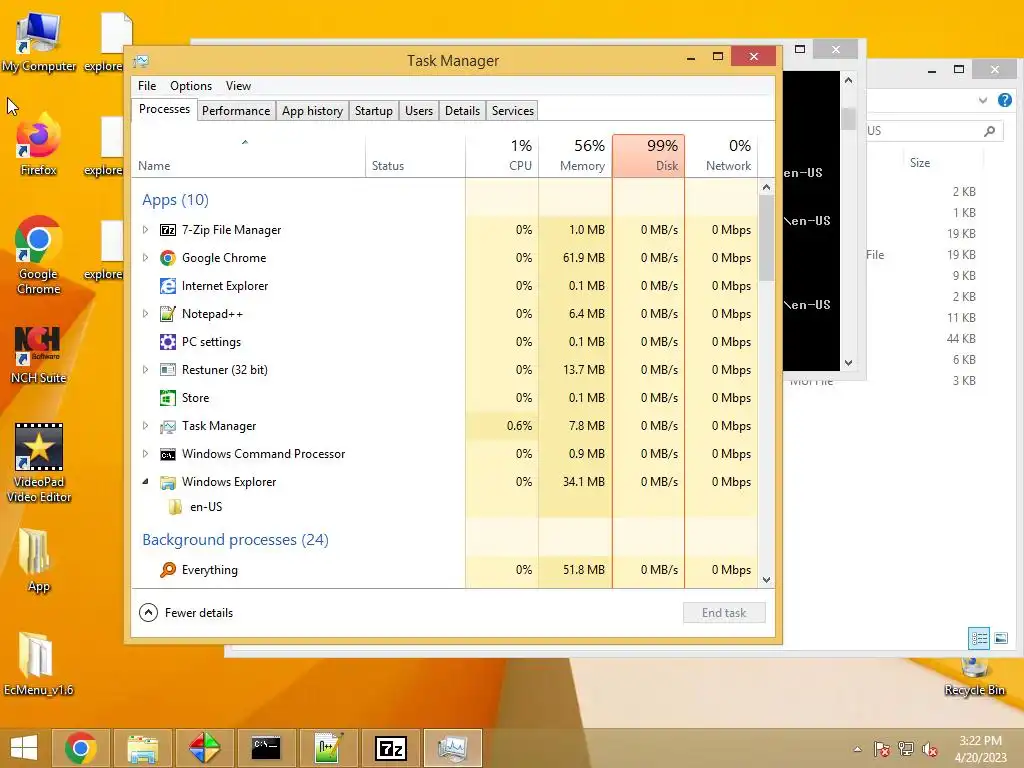
Task: Click the Task Manager taskbar icon
Action: pyautogui.click(x=453, y=748)
